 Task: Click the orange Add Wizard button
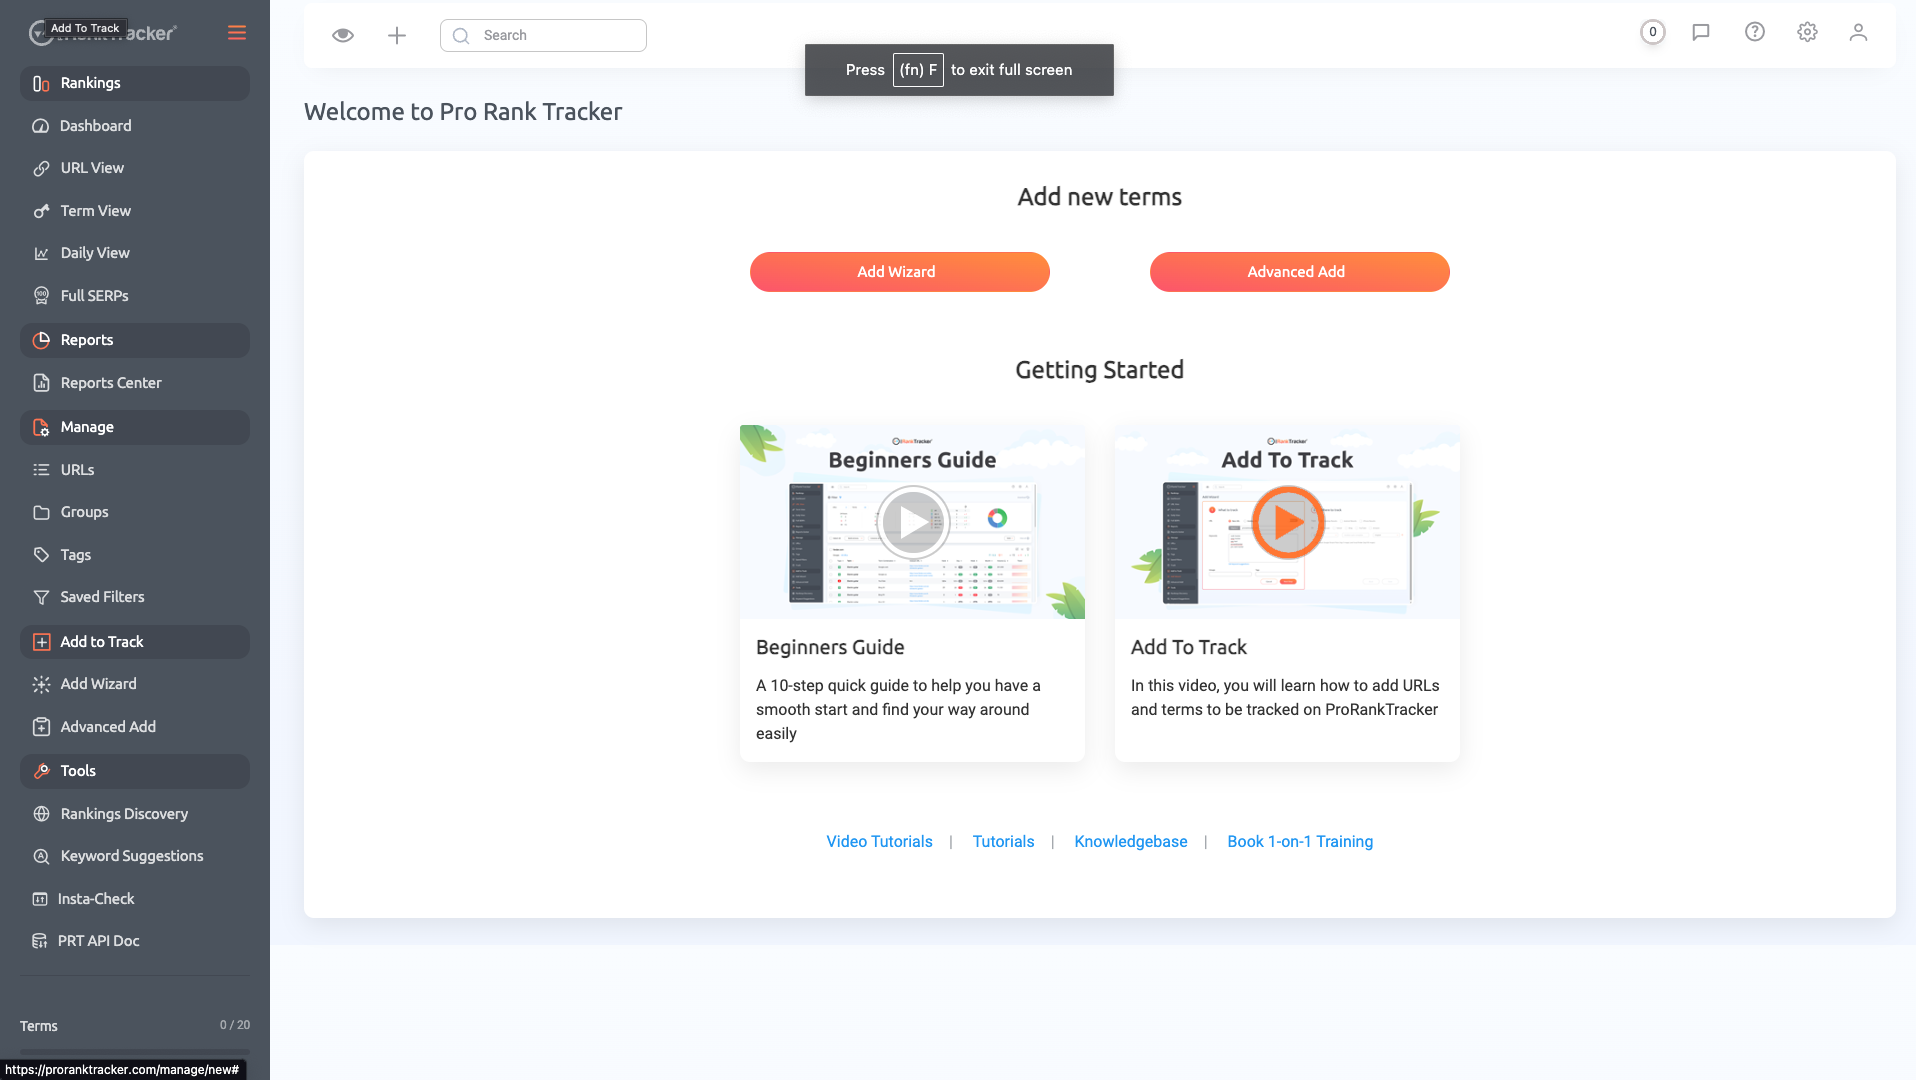coord(899,272)
